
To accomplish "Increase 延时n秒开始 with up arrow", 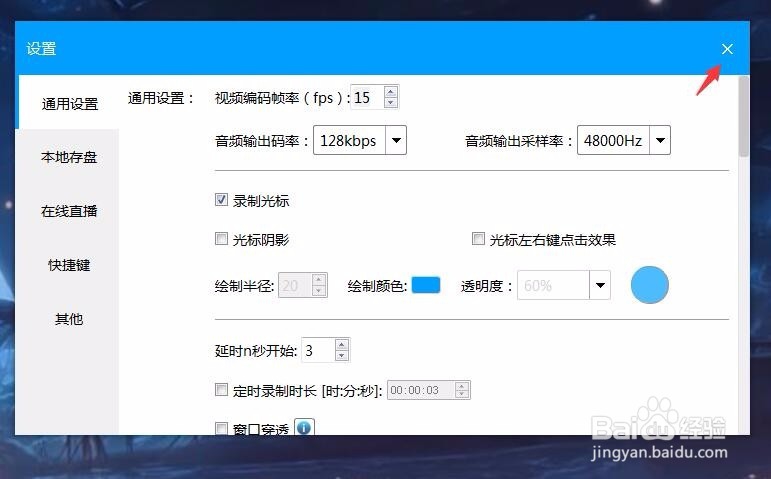I will click(x=342, y=345).
